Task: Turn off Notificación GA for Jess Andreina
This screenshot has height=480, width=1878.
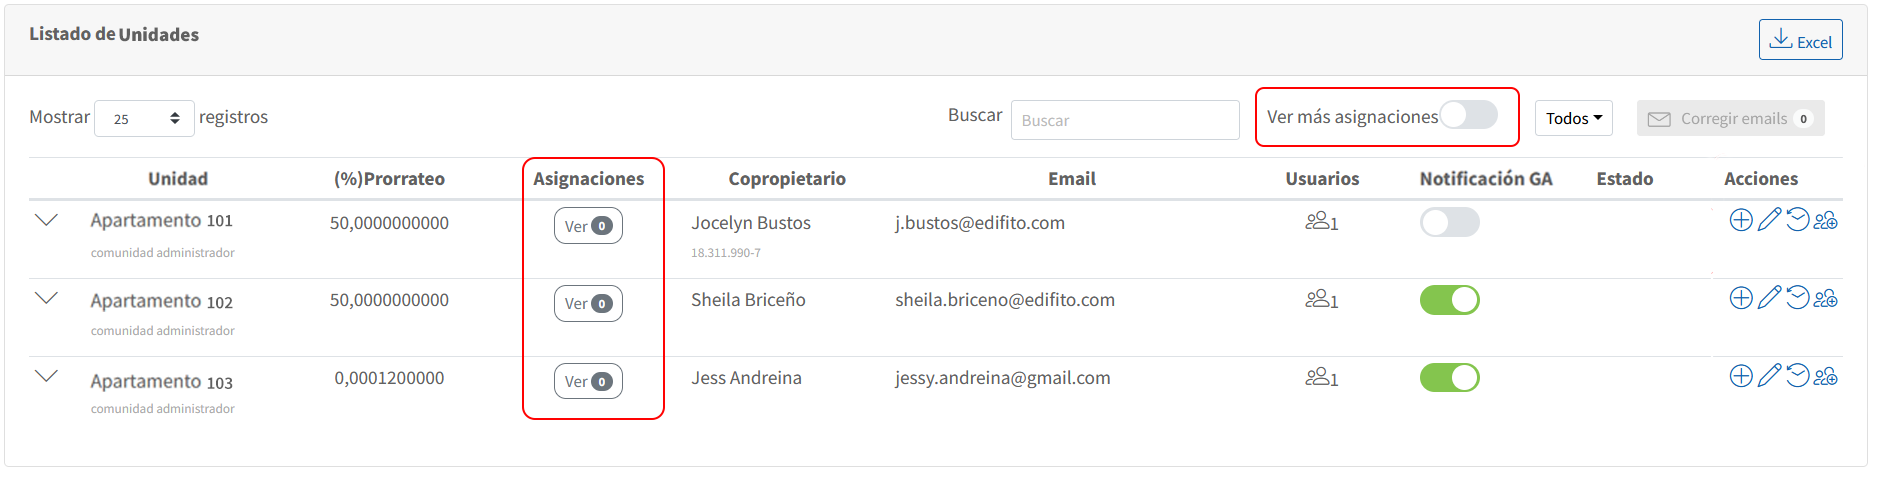Action: click(1449, 378)
